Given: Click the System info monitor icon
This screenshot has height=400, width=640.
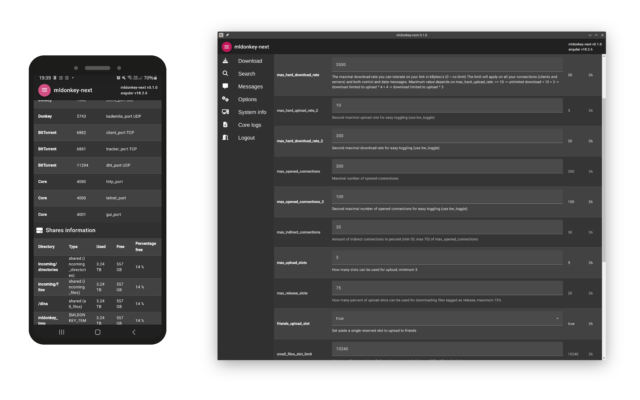Looking at the screenshot, I should [x=226, y=112].
